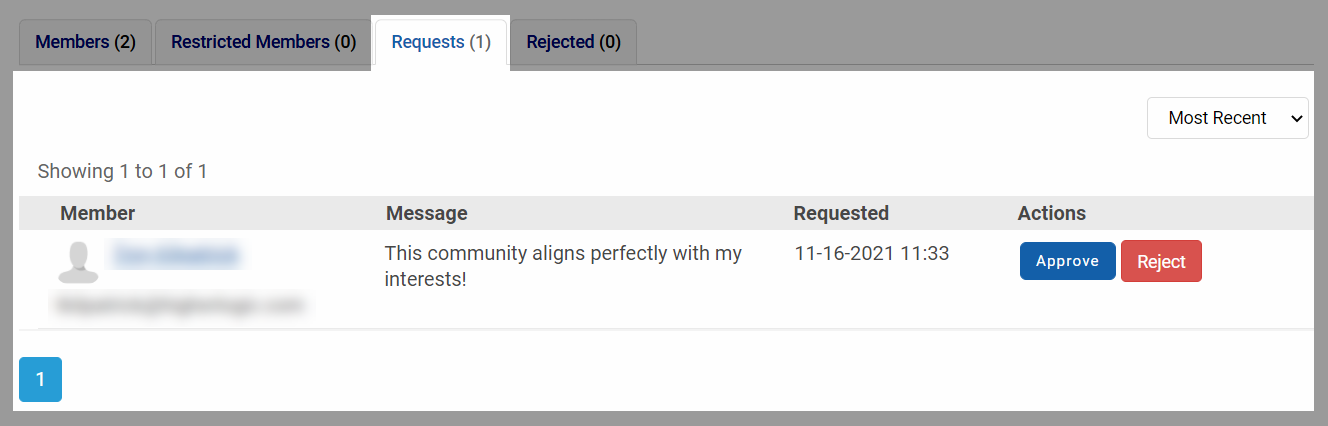Select the Requests (1) tab
The width and height of the screenshot is (1328, 426).
tap(441, 42)
